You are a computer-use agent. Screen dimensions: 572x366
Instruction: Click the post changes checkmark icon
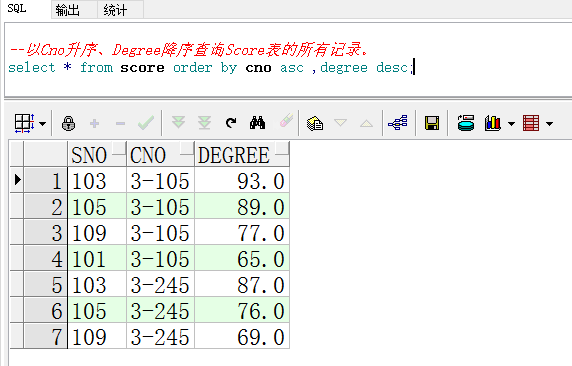[x=146, y=123]
